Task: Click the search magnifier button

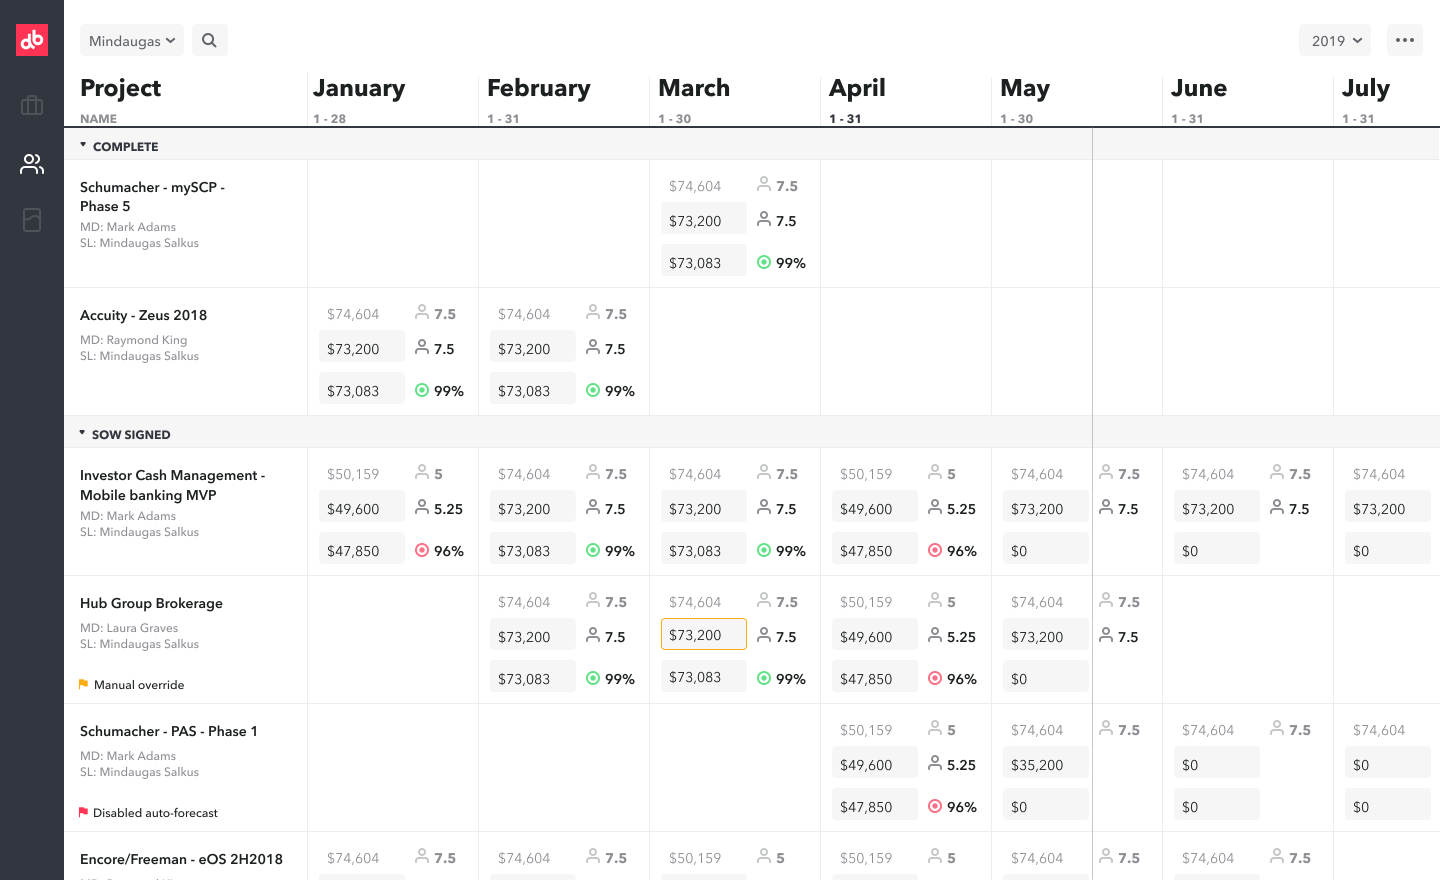Action: click(x=209, y=40)
